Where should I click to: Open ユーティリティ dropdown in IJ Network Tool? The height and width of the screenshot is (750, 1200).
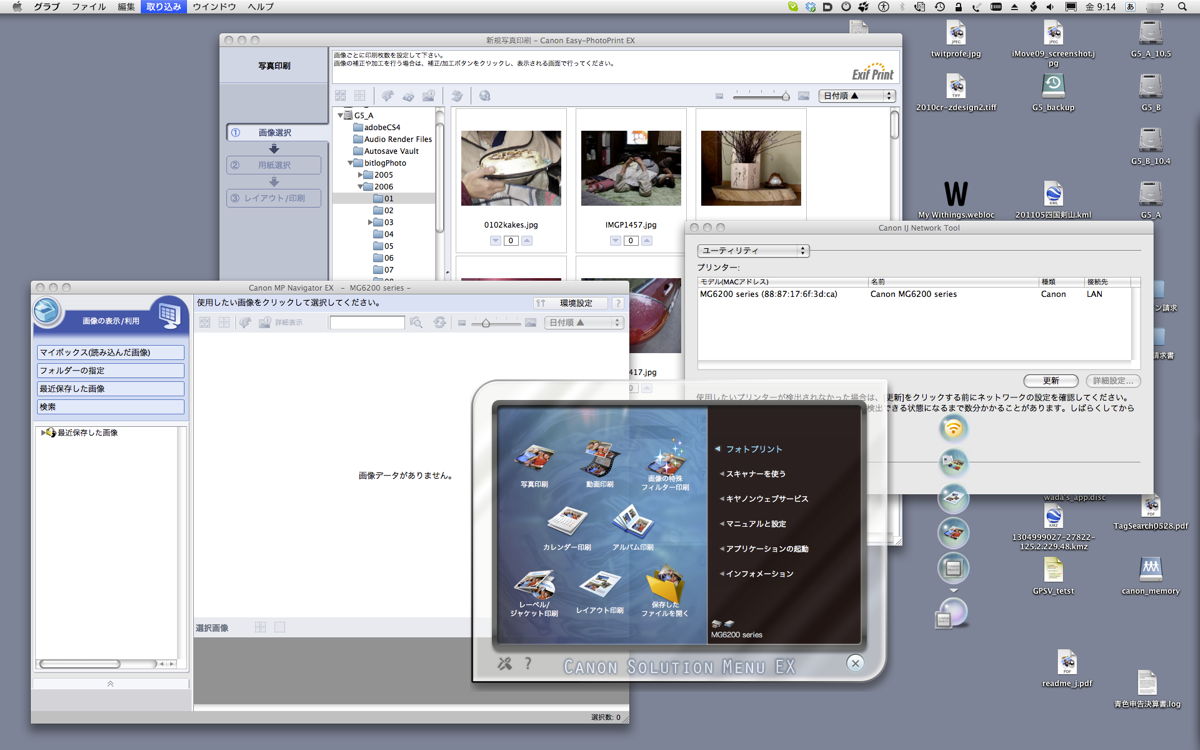pos(753,250)
